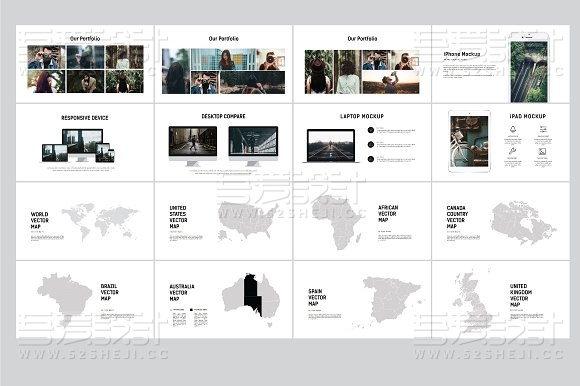Image resolution: width=580 pixels, height=386 pixels.
Task: Click the black highlighted region on Australia map
Action: pyautogui.click(x=252, y=295)
